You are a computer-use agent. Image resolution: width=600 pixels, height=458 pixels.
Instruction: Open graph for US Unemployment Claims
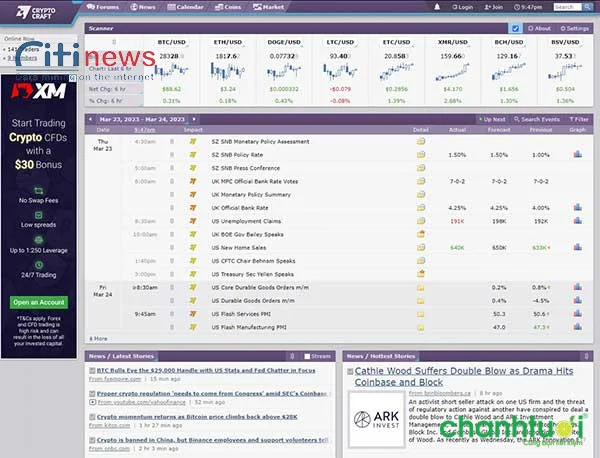point(578,220)
